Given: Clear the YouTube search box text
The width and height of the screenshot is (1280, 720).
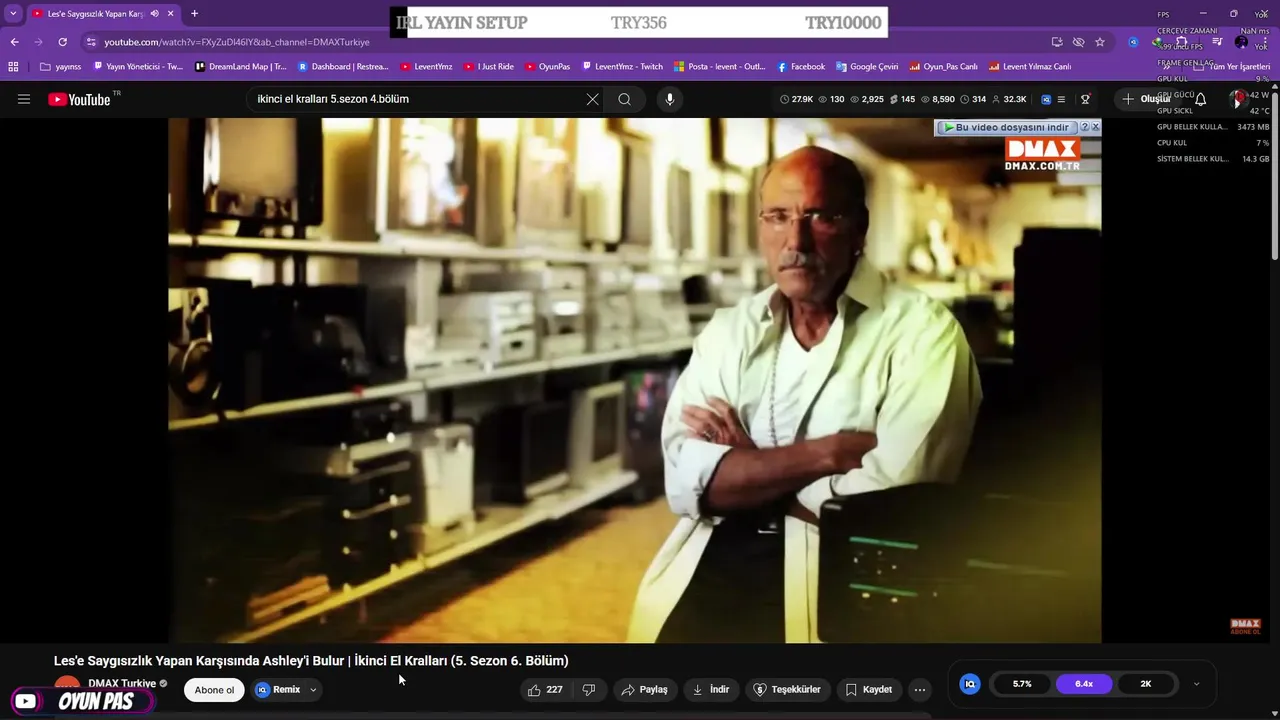Looking at the screenshot, I should 592,99.
